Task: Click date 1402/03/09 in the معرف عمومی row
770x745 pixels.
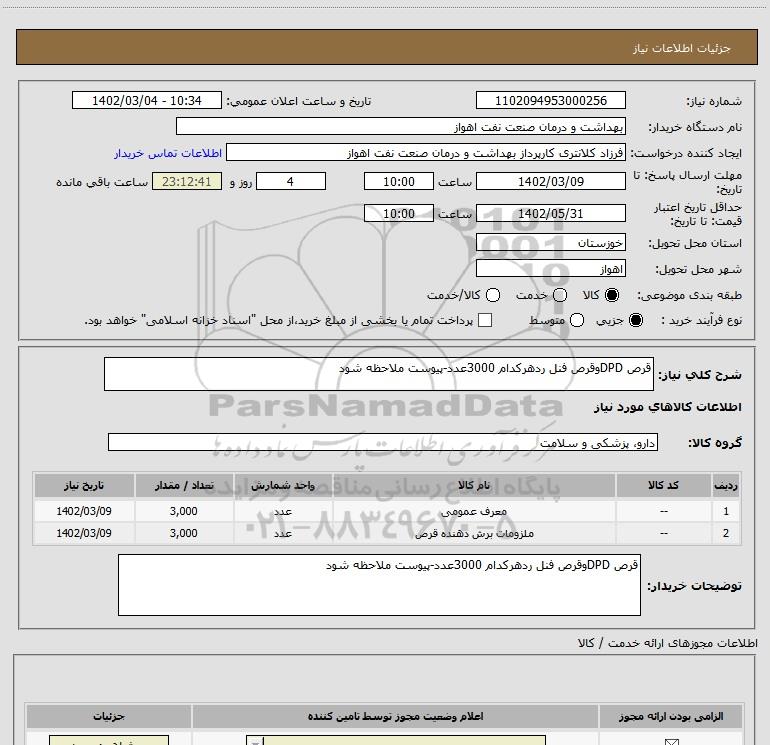Action: [84, 511]
